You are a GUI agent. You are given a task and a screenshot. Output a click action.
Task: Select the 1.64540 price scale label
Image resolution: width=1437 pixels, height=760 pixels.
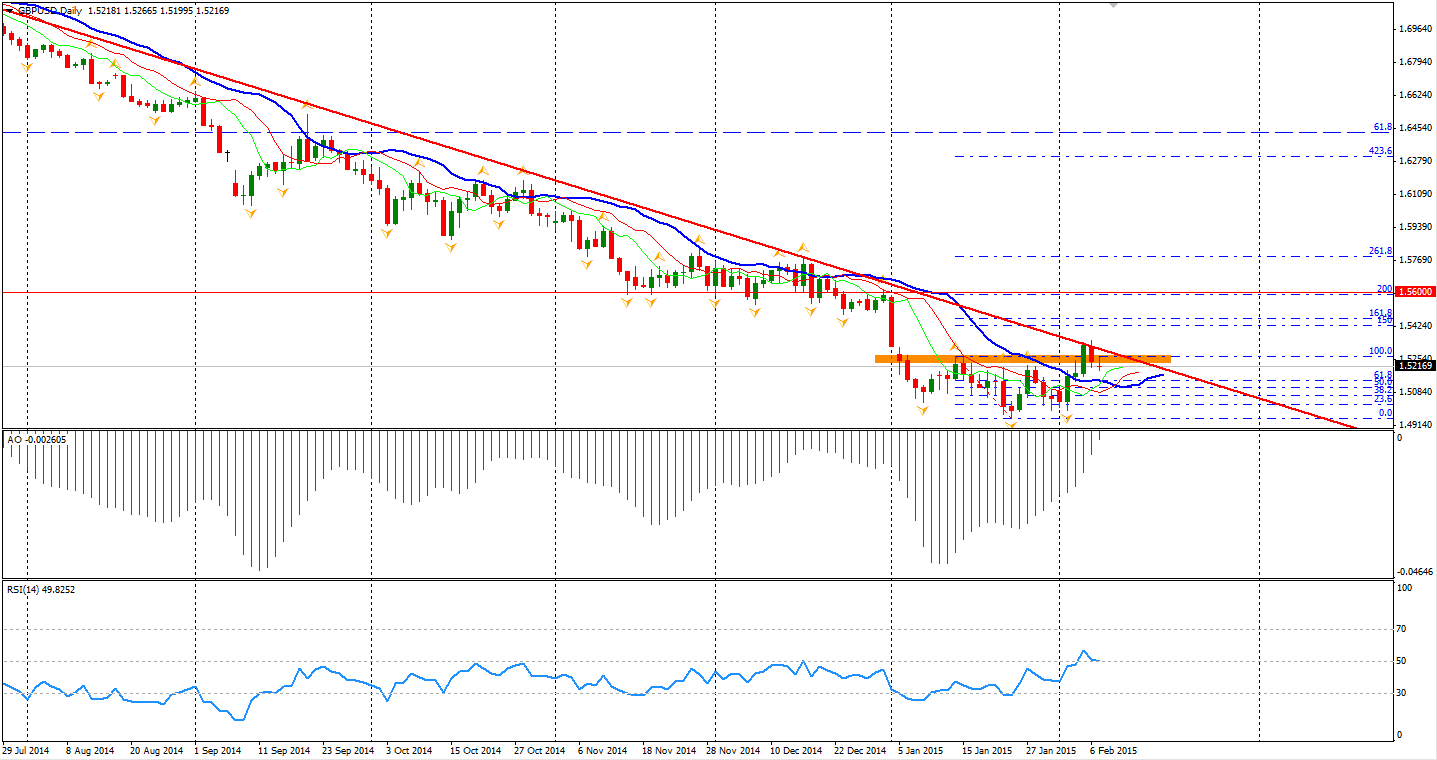[1414, 128]
